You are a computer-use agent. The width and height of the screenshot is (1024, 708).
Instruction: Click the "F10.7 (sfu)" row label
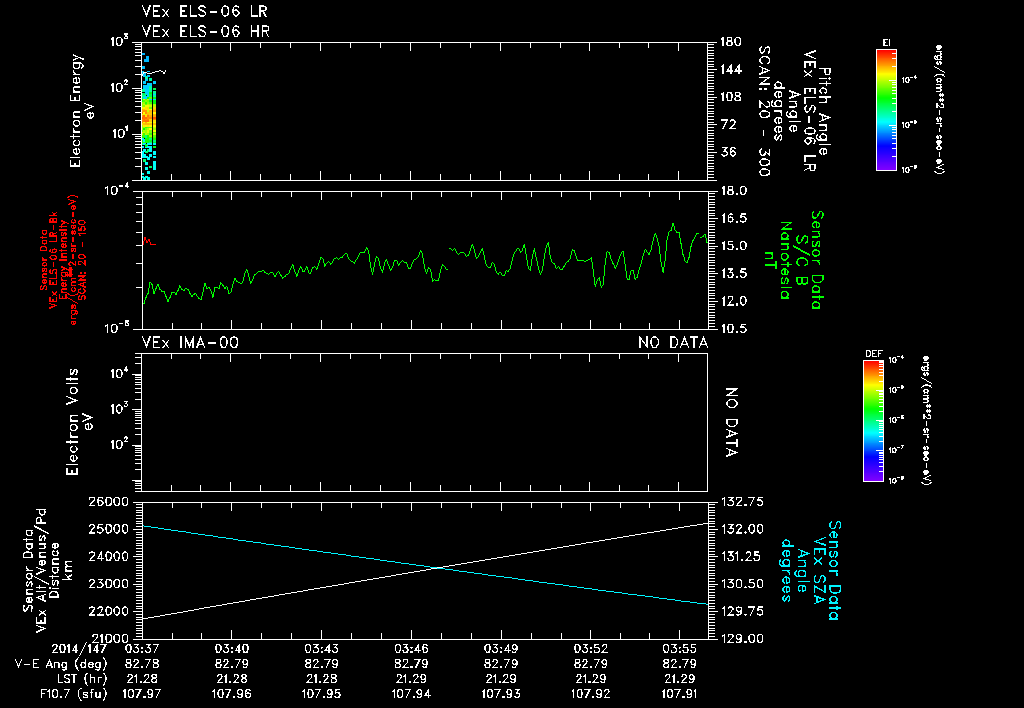73,694
